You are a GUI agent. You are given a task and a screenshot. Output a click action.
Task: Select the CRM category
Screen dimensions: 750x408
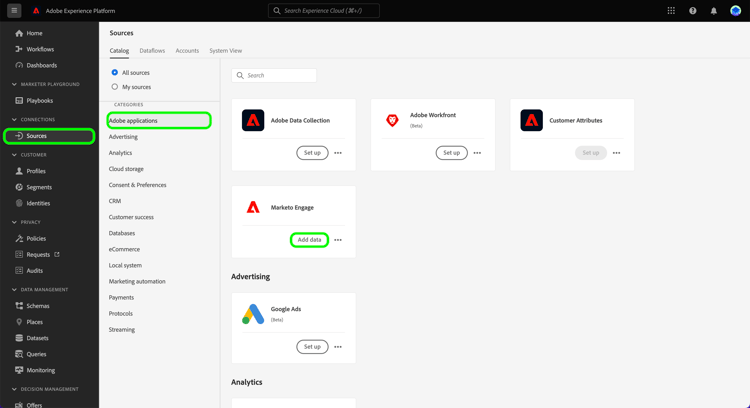click(x=115, y=201)
